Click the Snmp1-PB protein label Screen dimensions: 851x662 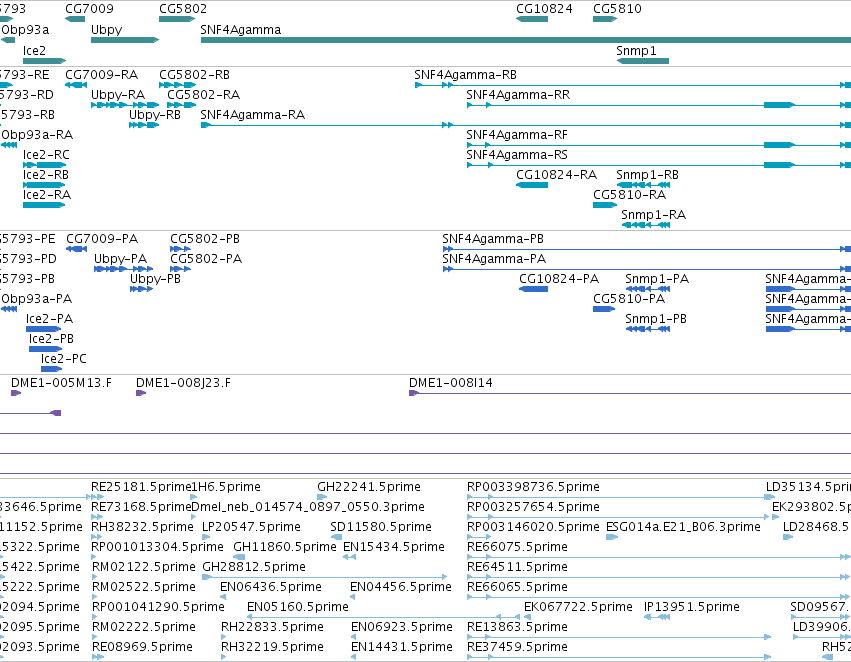656,319
